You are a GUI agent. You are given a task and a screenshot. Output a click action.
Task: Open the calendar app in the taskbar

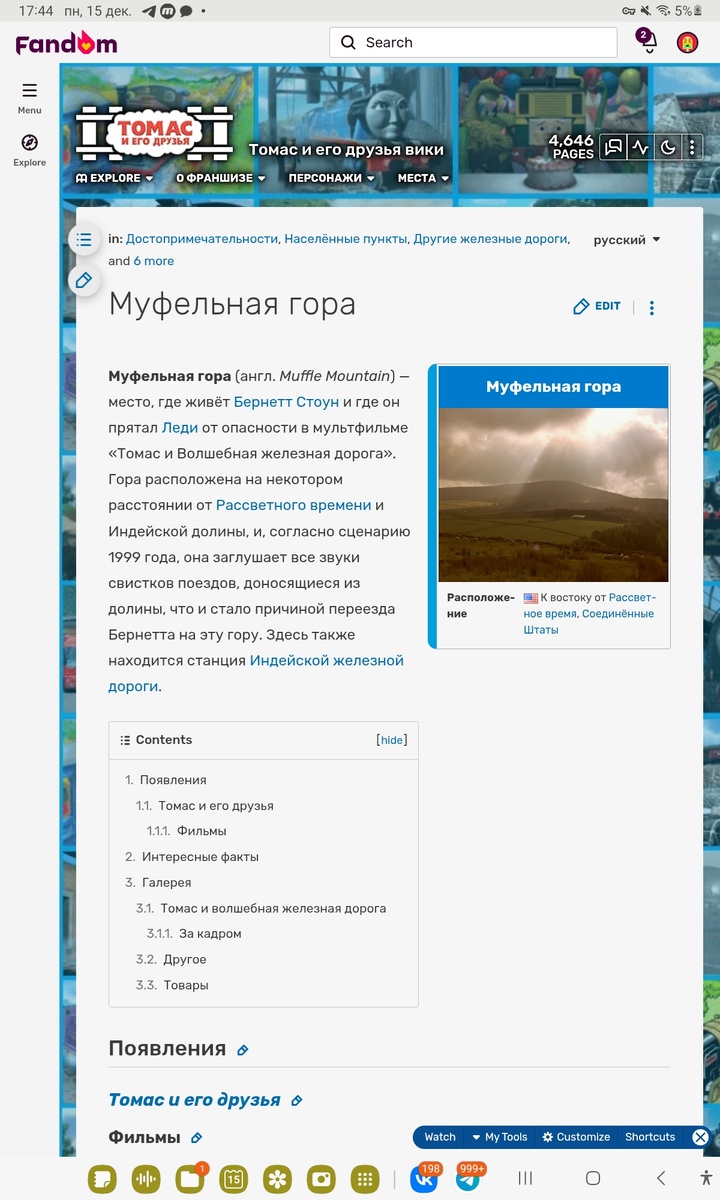click(x=234, y=1179)
